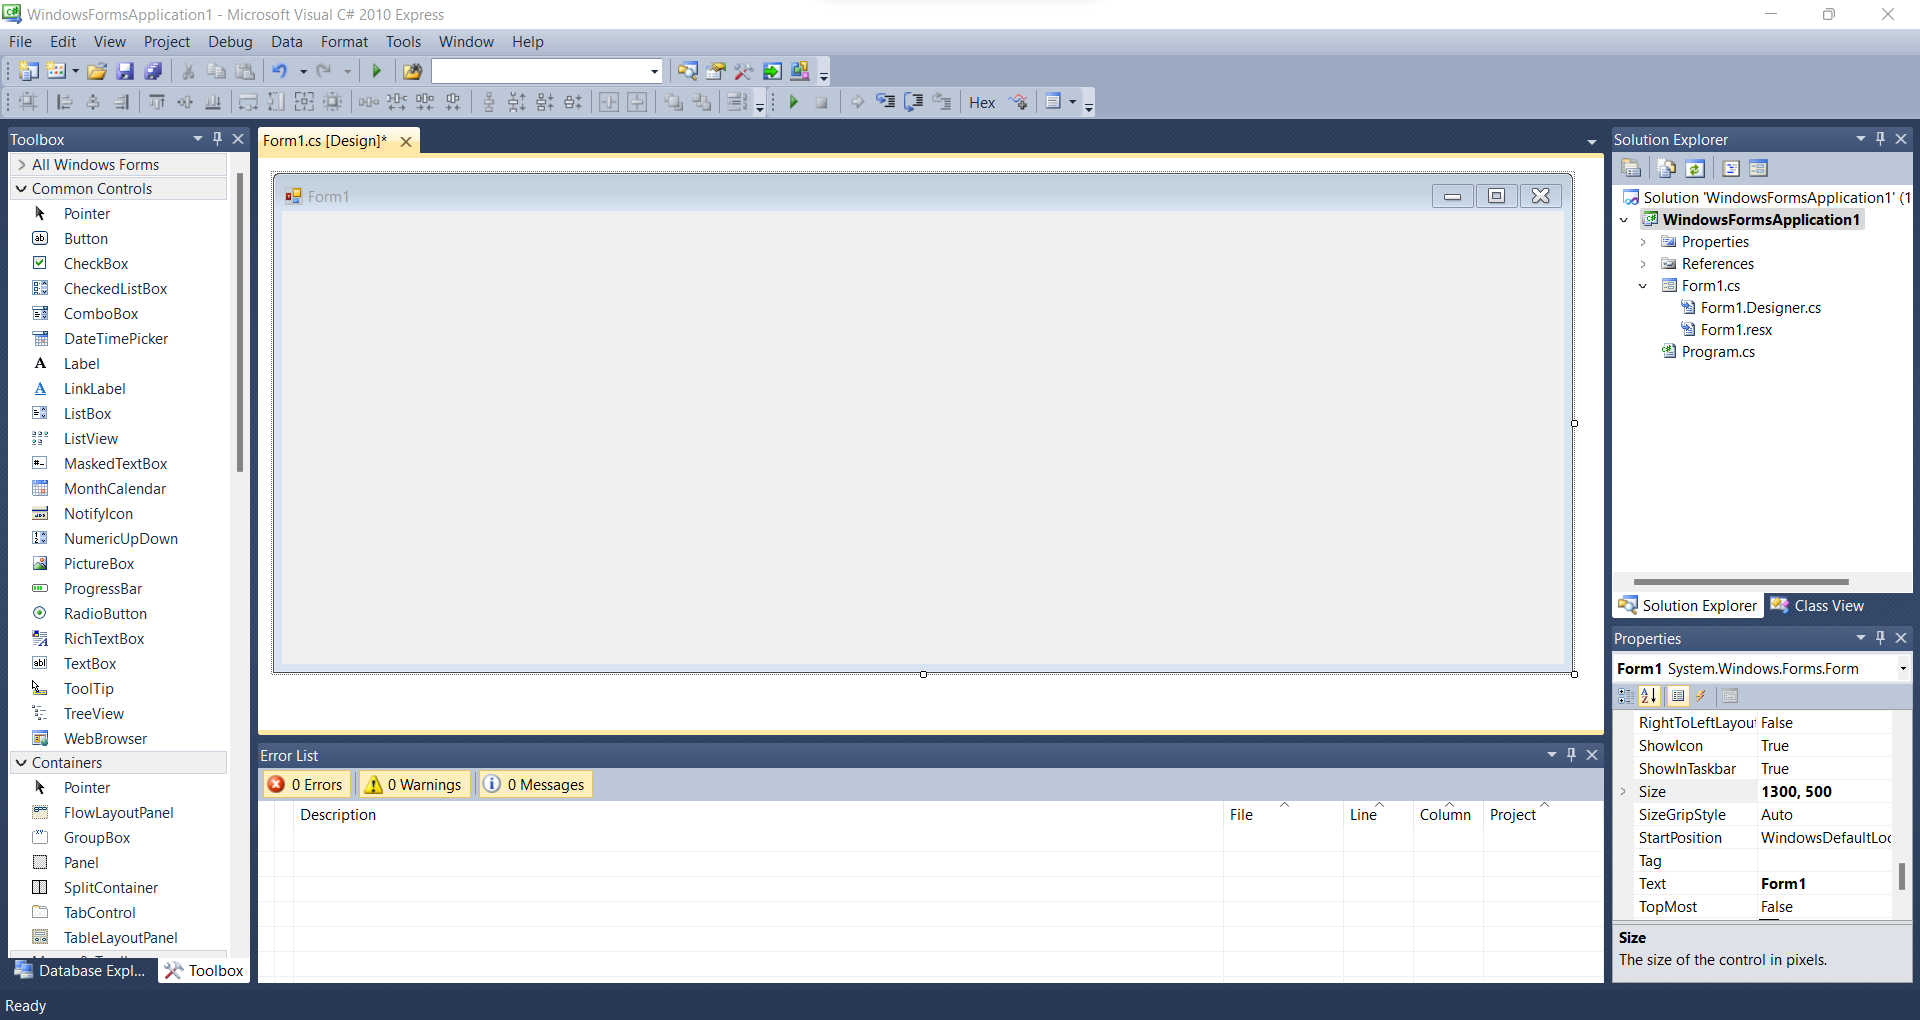Viewport: 1920px width, 1020px height.
Task: Pin the Toolbox panel with auto-hide pin
Action: pyautogui.click(x=217, y=139)
